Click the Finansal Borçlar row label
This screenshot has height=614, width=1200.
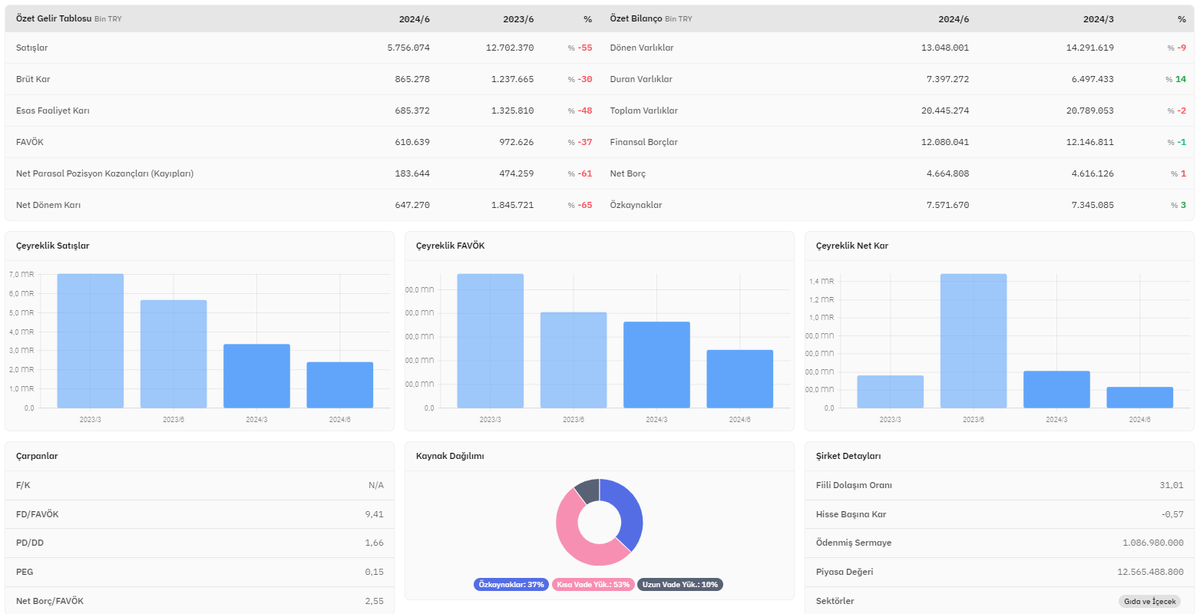tap(644, 142)
